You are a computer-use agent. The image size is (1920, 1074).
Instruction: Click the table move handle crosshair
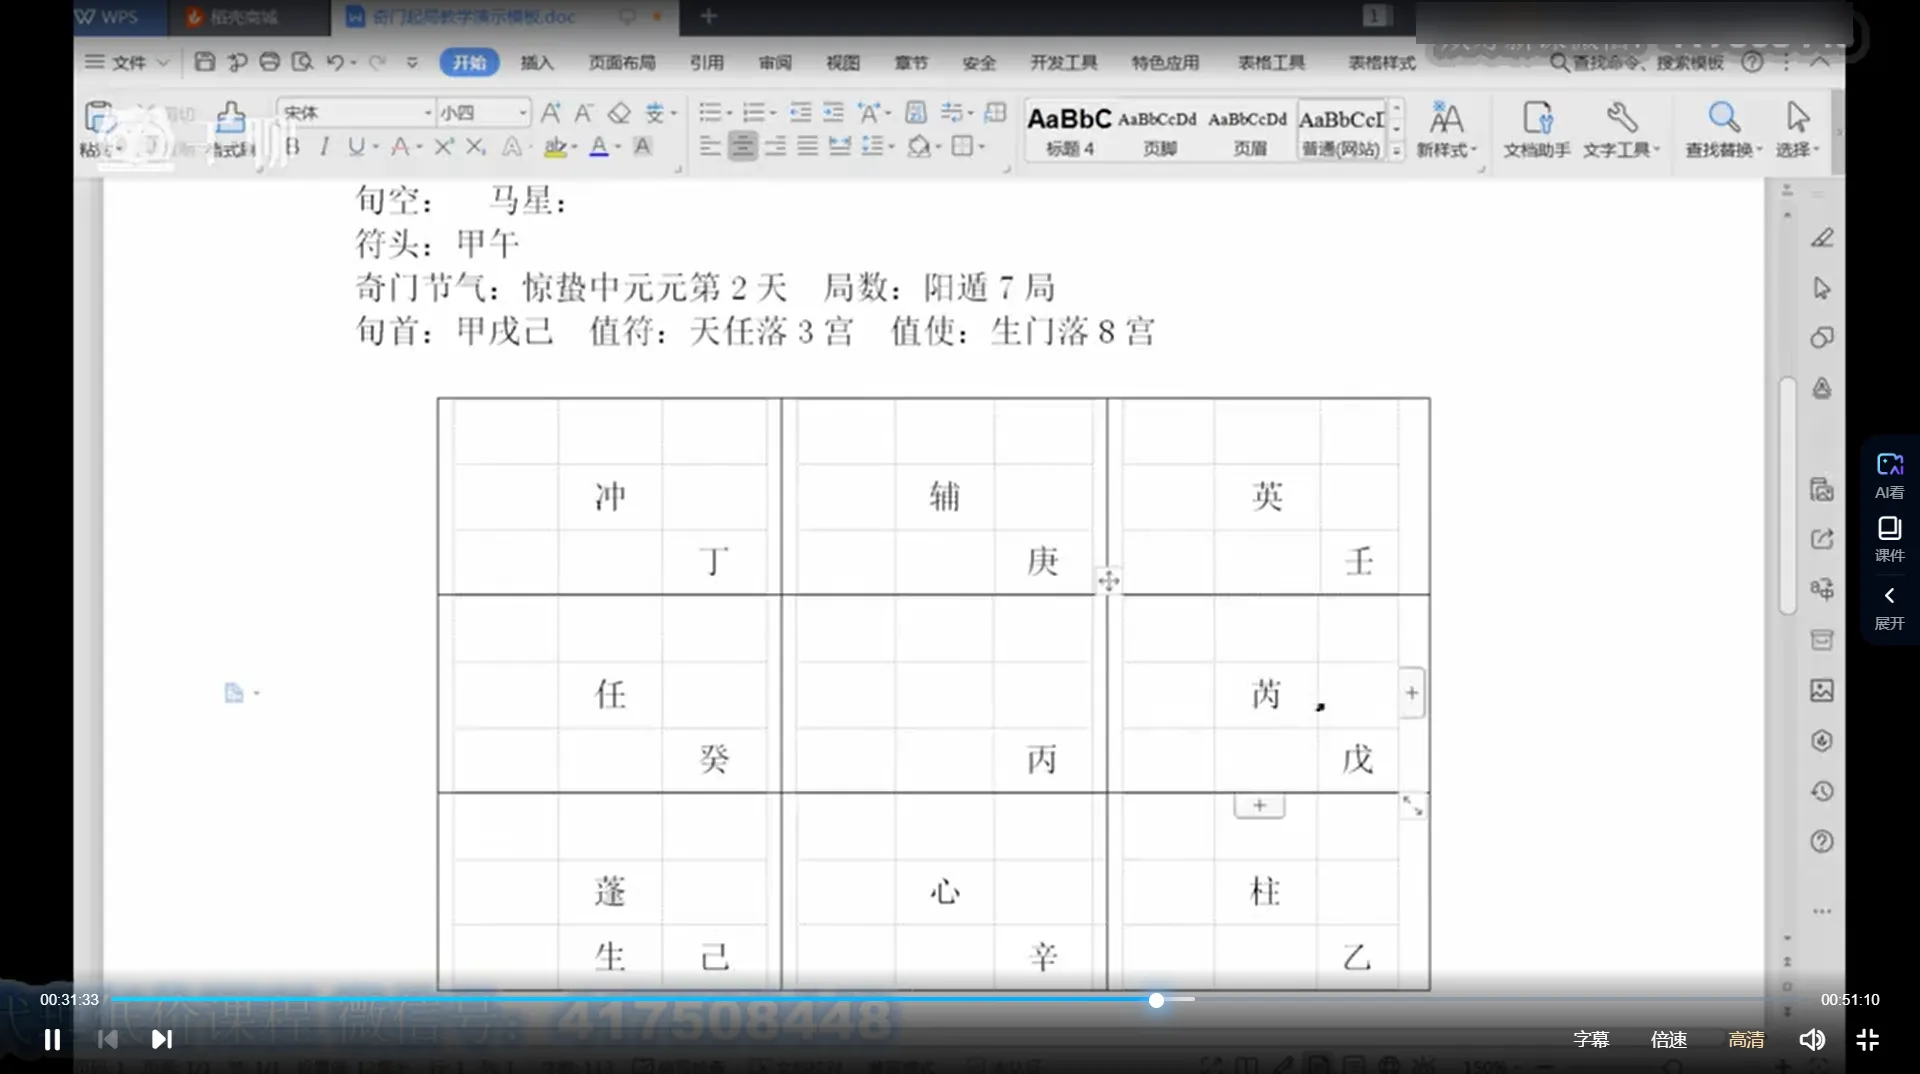click(x=1108, y=581)
